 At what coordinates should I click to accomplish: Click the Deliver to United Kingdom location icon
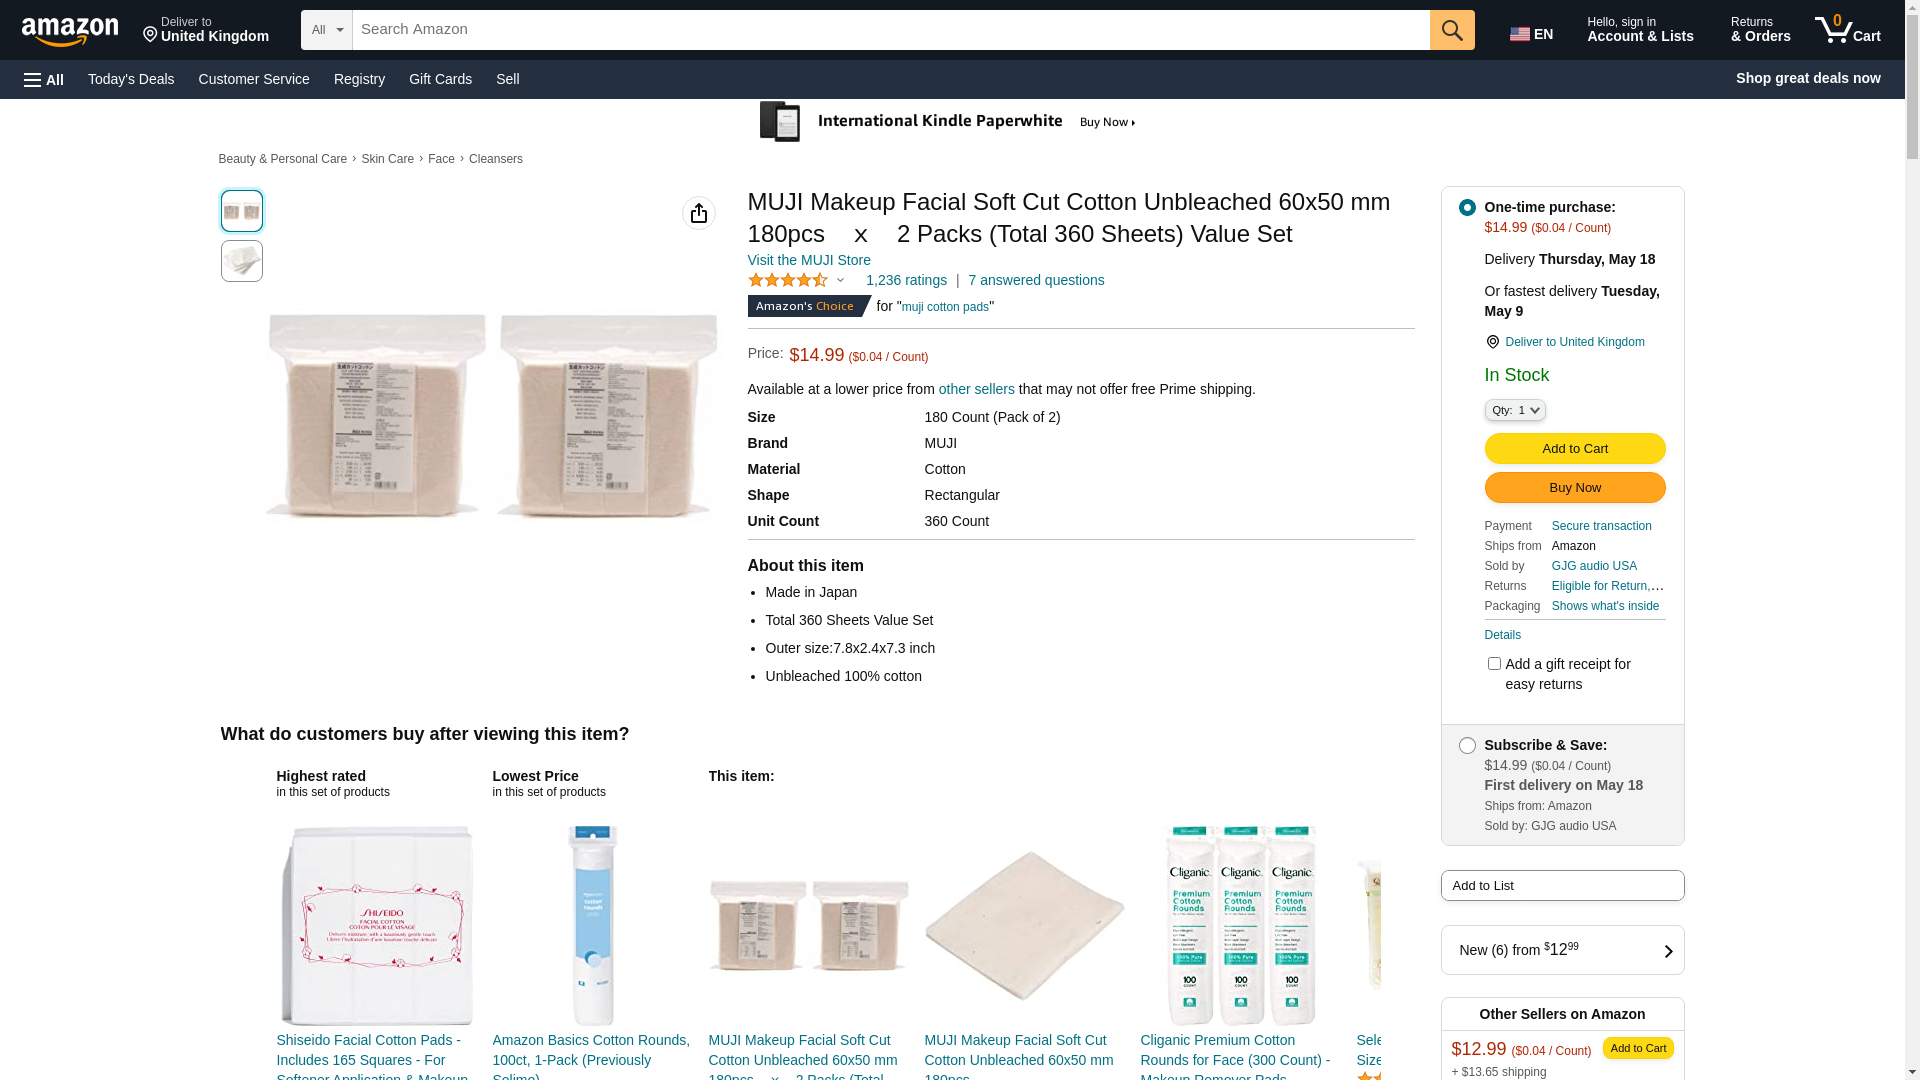tap(1492, 342)
